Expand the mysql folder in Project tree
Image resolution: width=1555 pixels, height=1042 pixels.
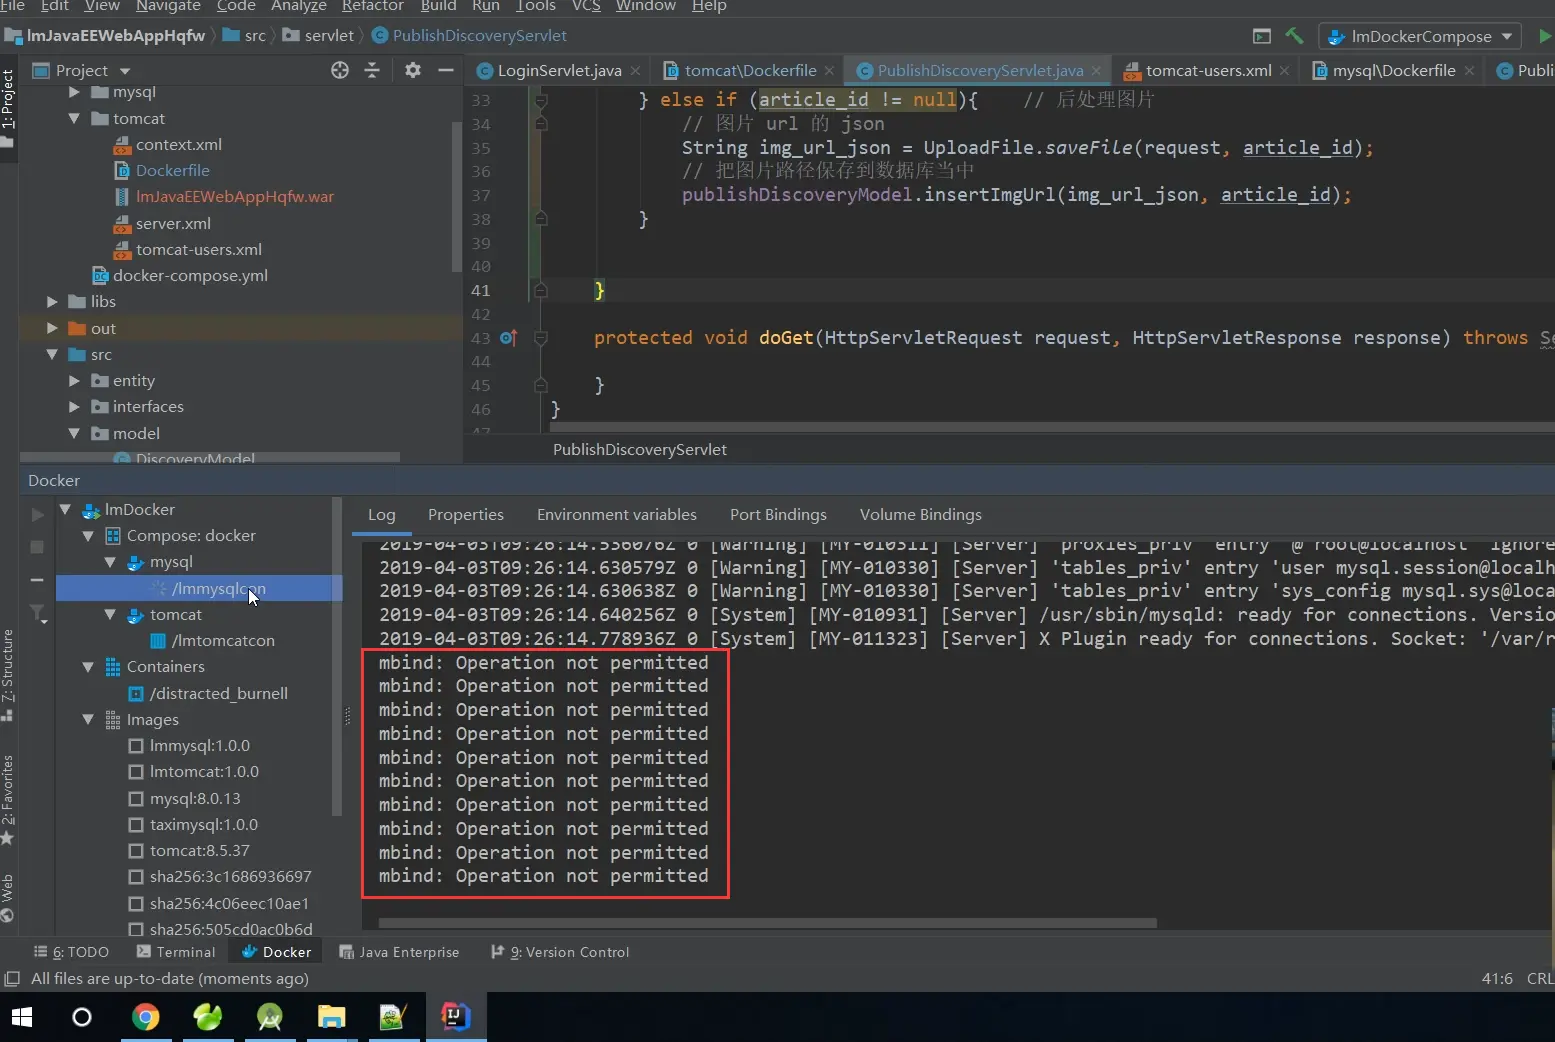tap(74, 92)
